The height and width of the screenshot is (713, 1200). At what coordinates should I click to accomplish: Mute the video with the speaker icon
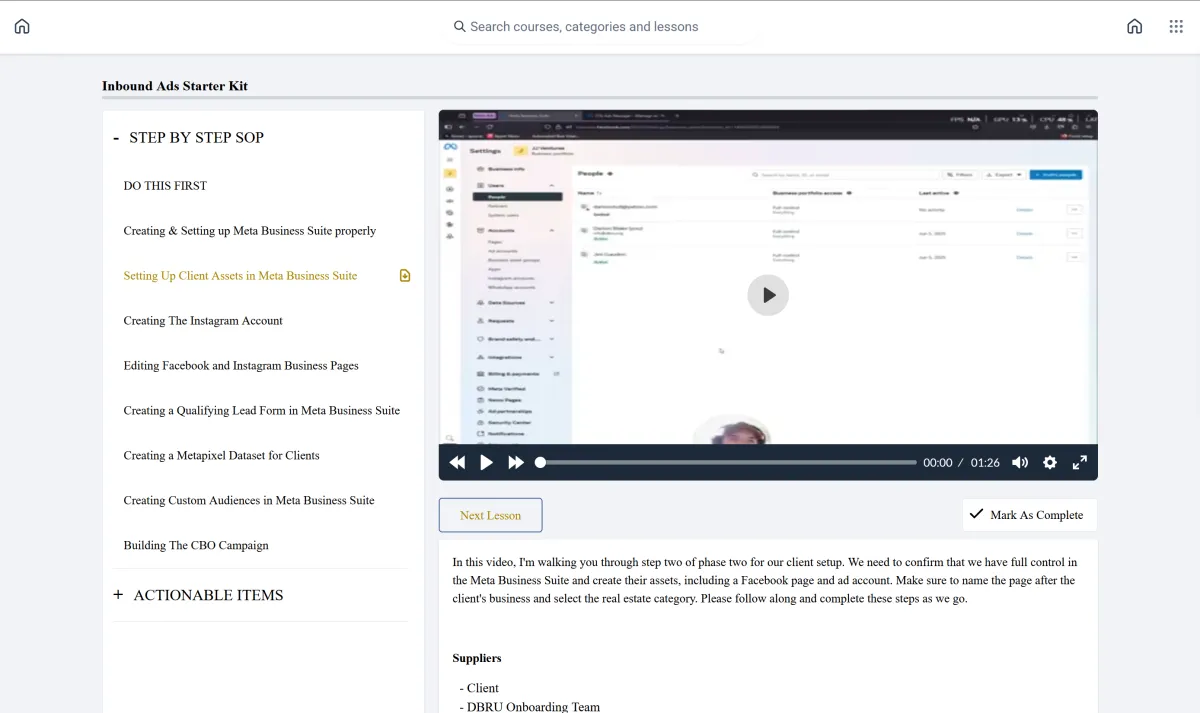[x=1020, y=462]
